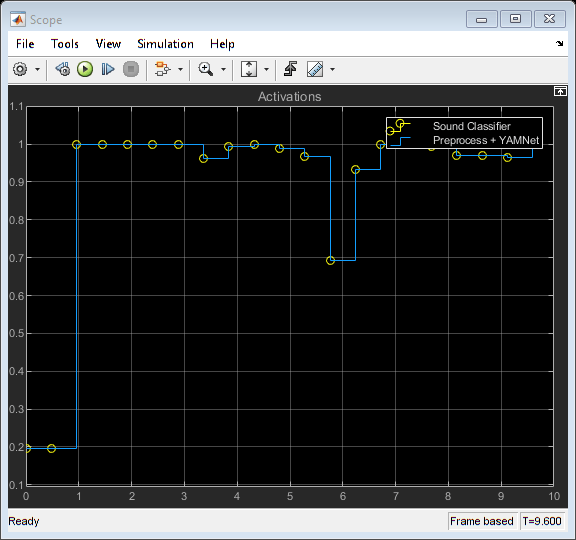Maximize the Activations axes display
The width and height of the screenshot is (576, 540).
pos(560,91)
